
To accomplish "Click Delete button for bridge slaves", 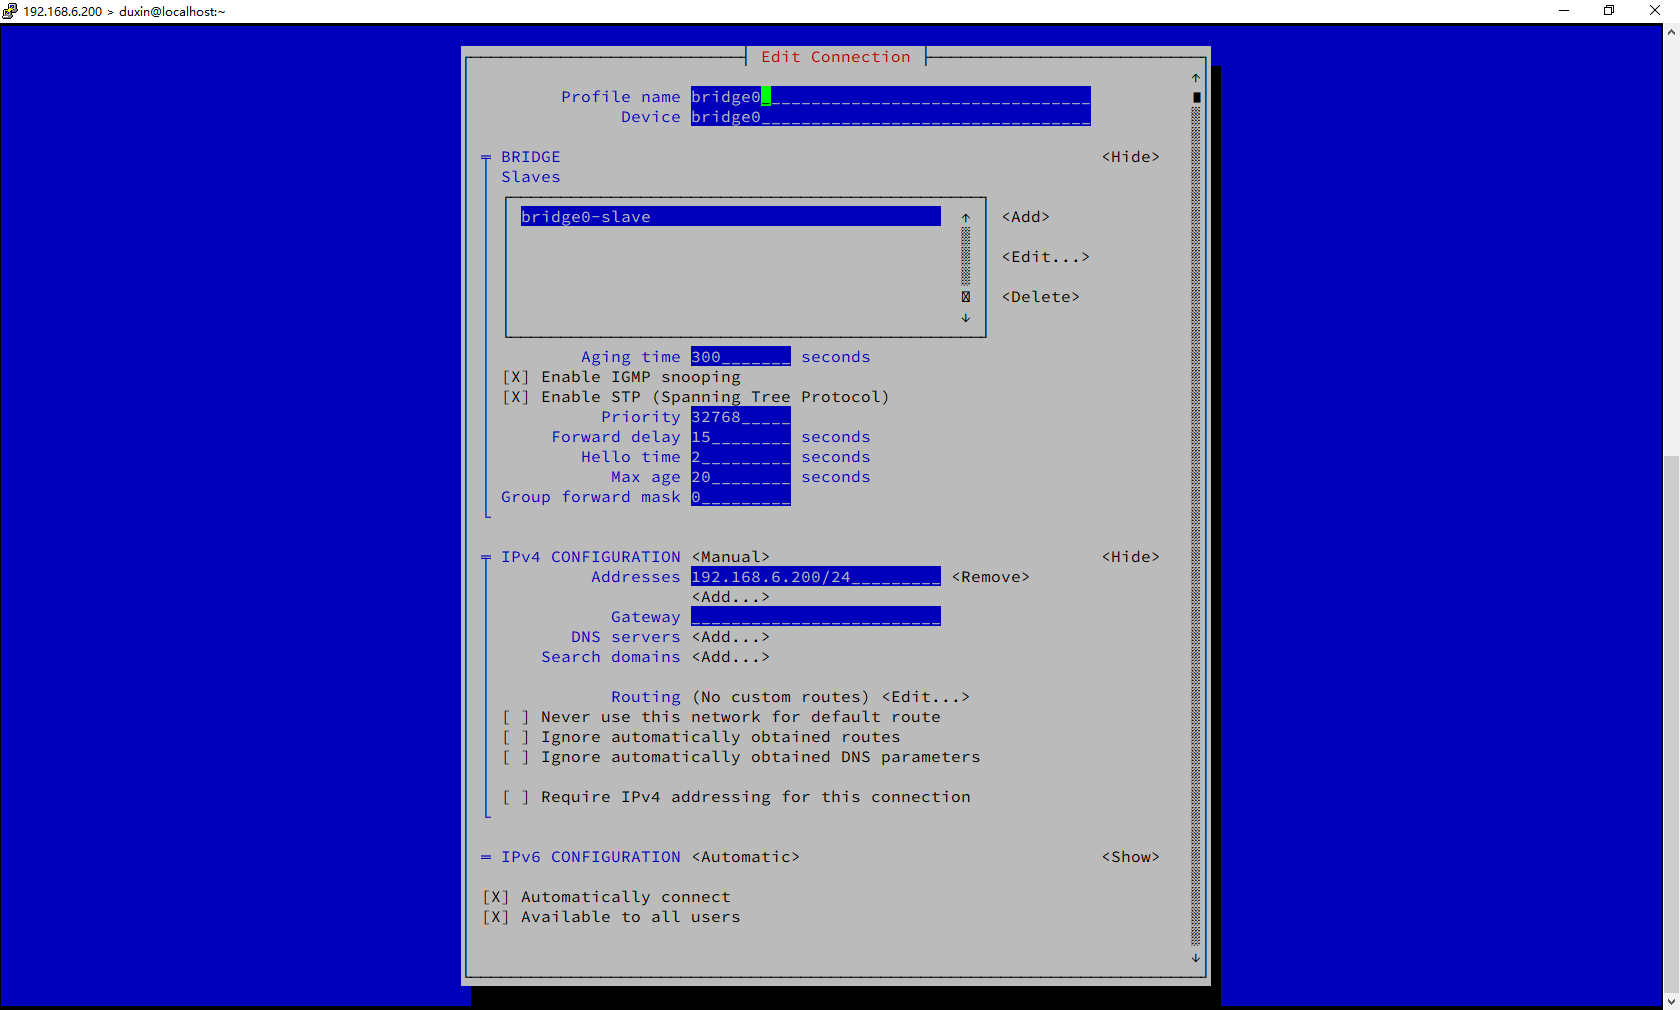I will (x=1041, y=297).
